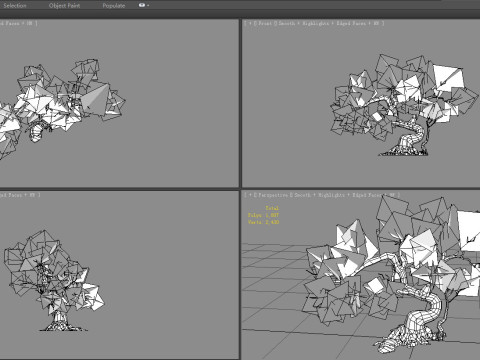Screen dimensions: 480x360
Task: Click the Perspective view name label
Action: [x=273, y=195]
